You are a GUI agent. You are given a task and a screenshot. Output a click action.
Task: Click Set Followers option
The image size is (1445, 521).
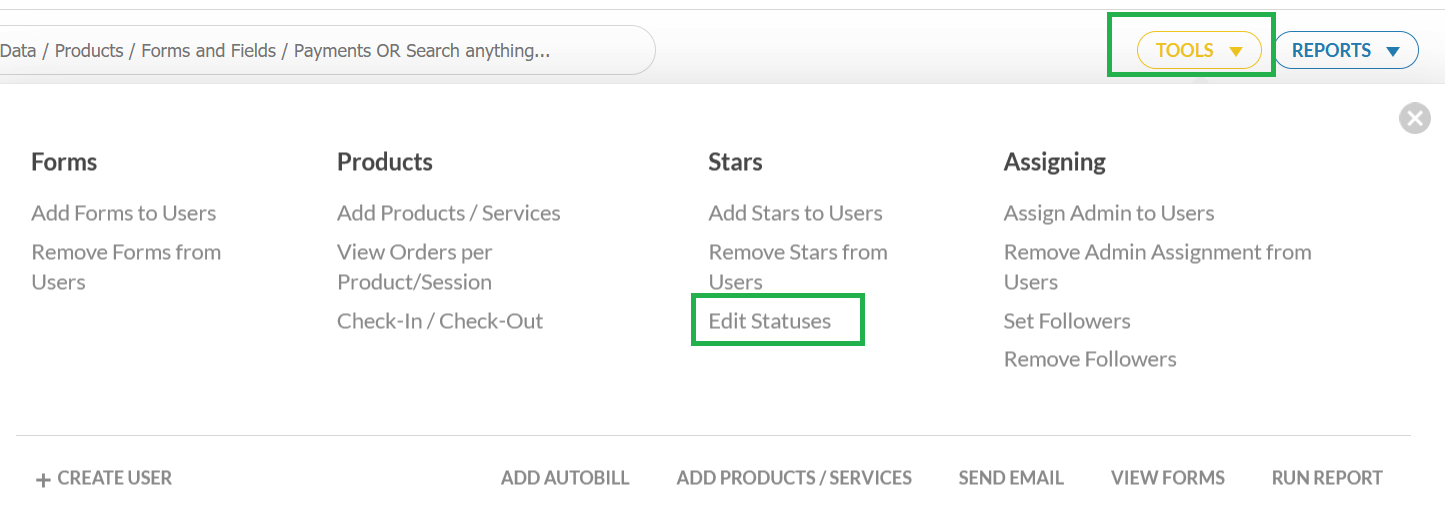click(1067, 321)
